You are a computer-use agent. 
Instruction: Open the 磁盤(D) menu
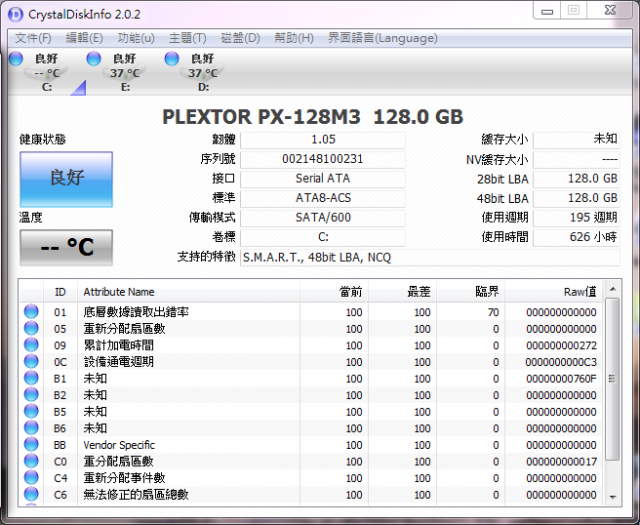[x=240, y=38]
